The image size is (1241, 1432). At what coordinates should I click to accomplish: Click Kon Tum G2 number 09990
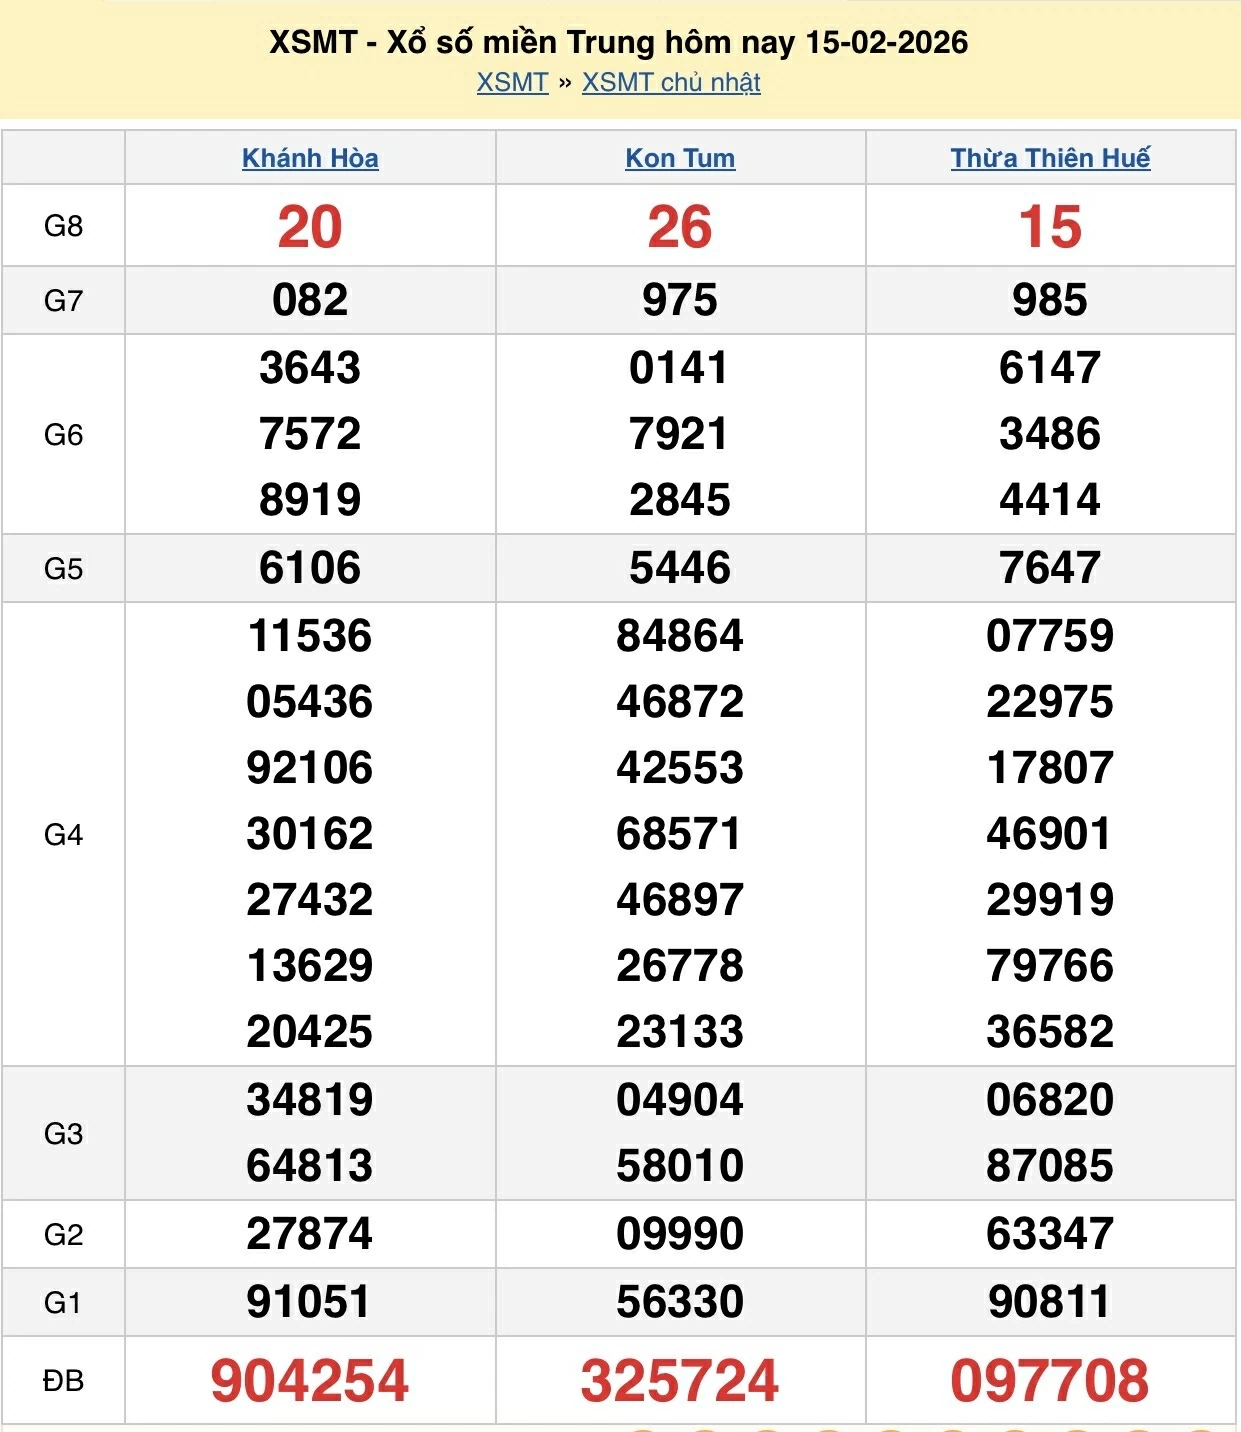[680, 1234]
